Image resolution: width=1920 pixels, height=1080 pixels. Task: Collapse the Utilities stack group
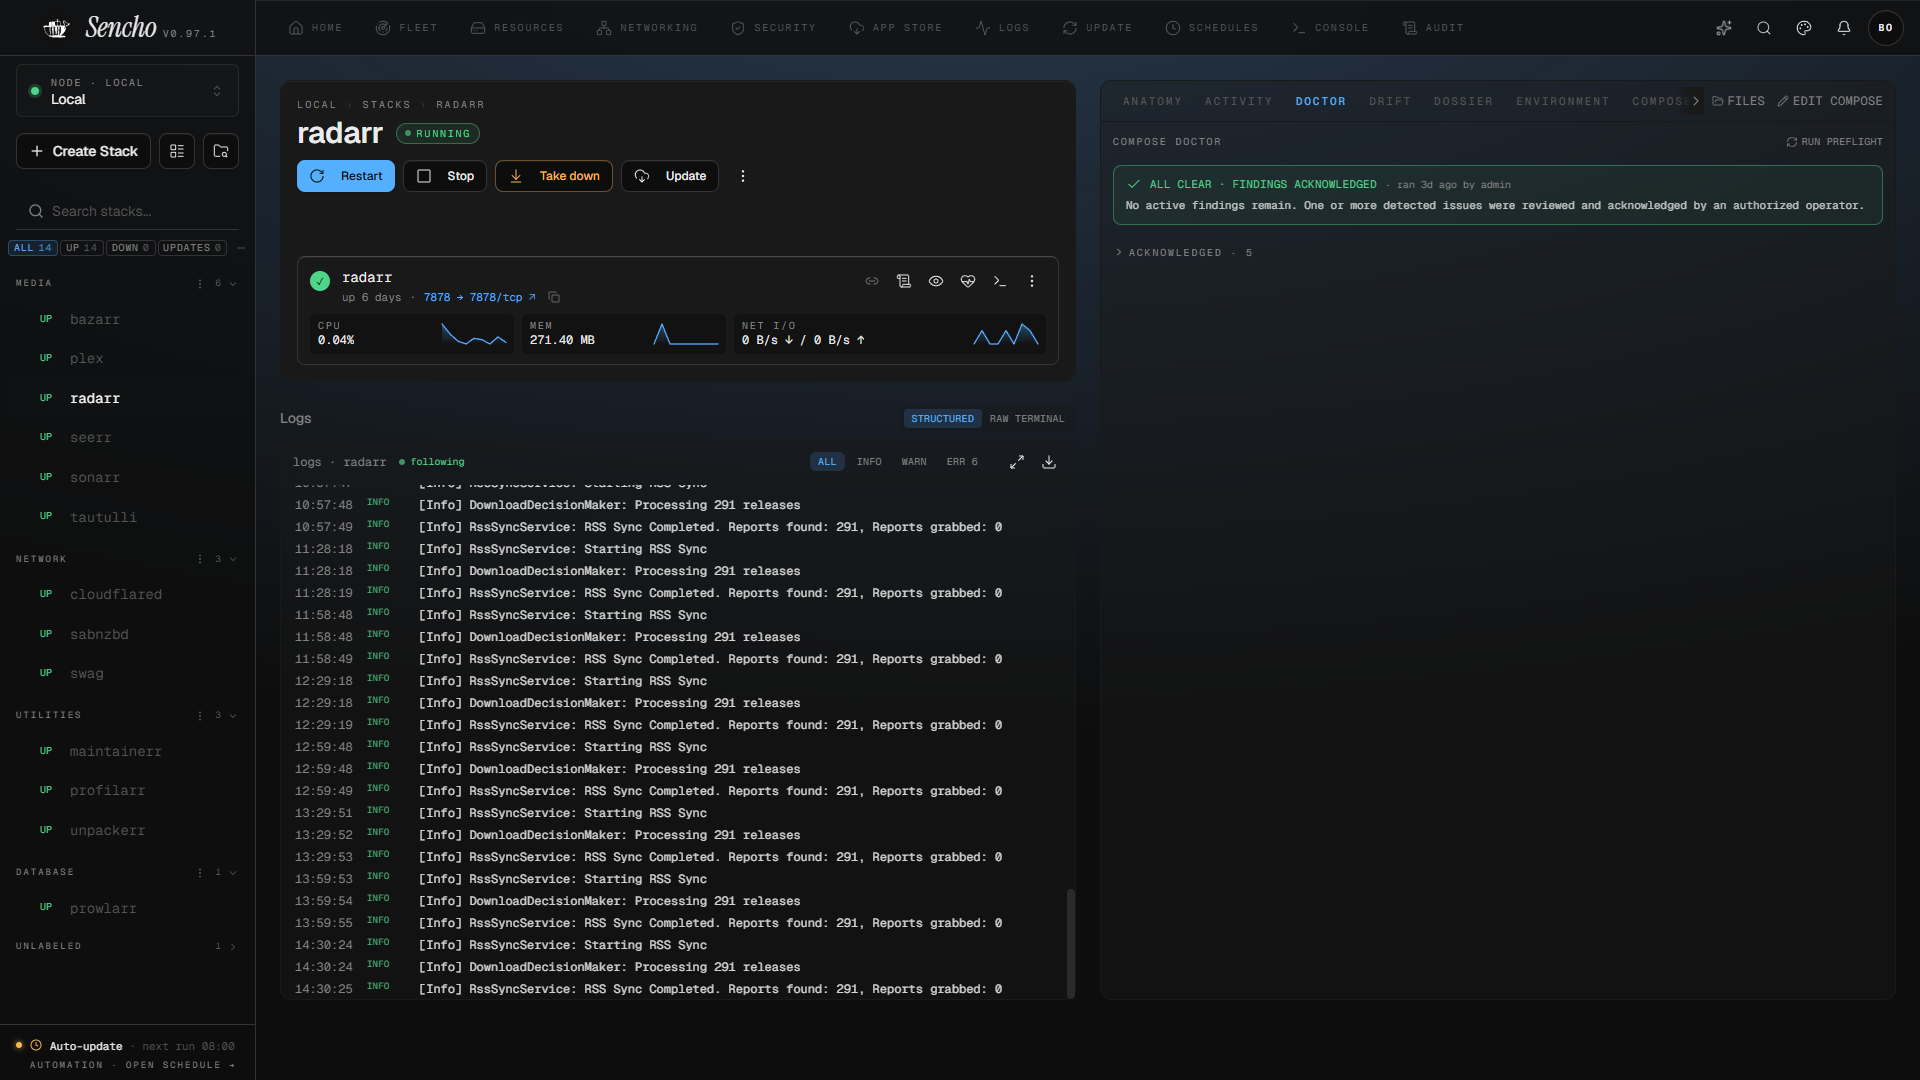233,715
